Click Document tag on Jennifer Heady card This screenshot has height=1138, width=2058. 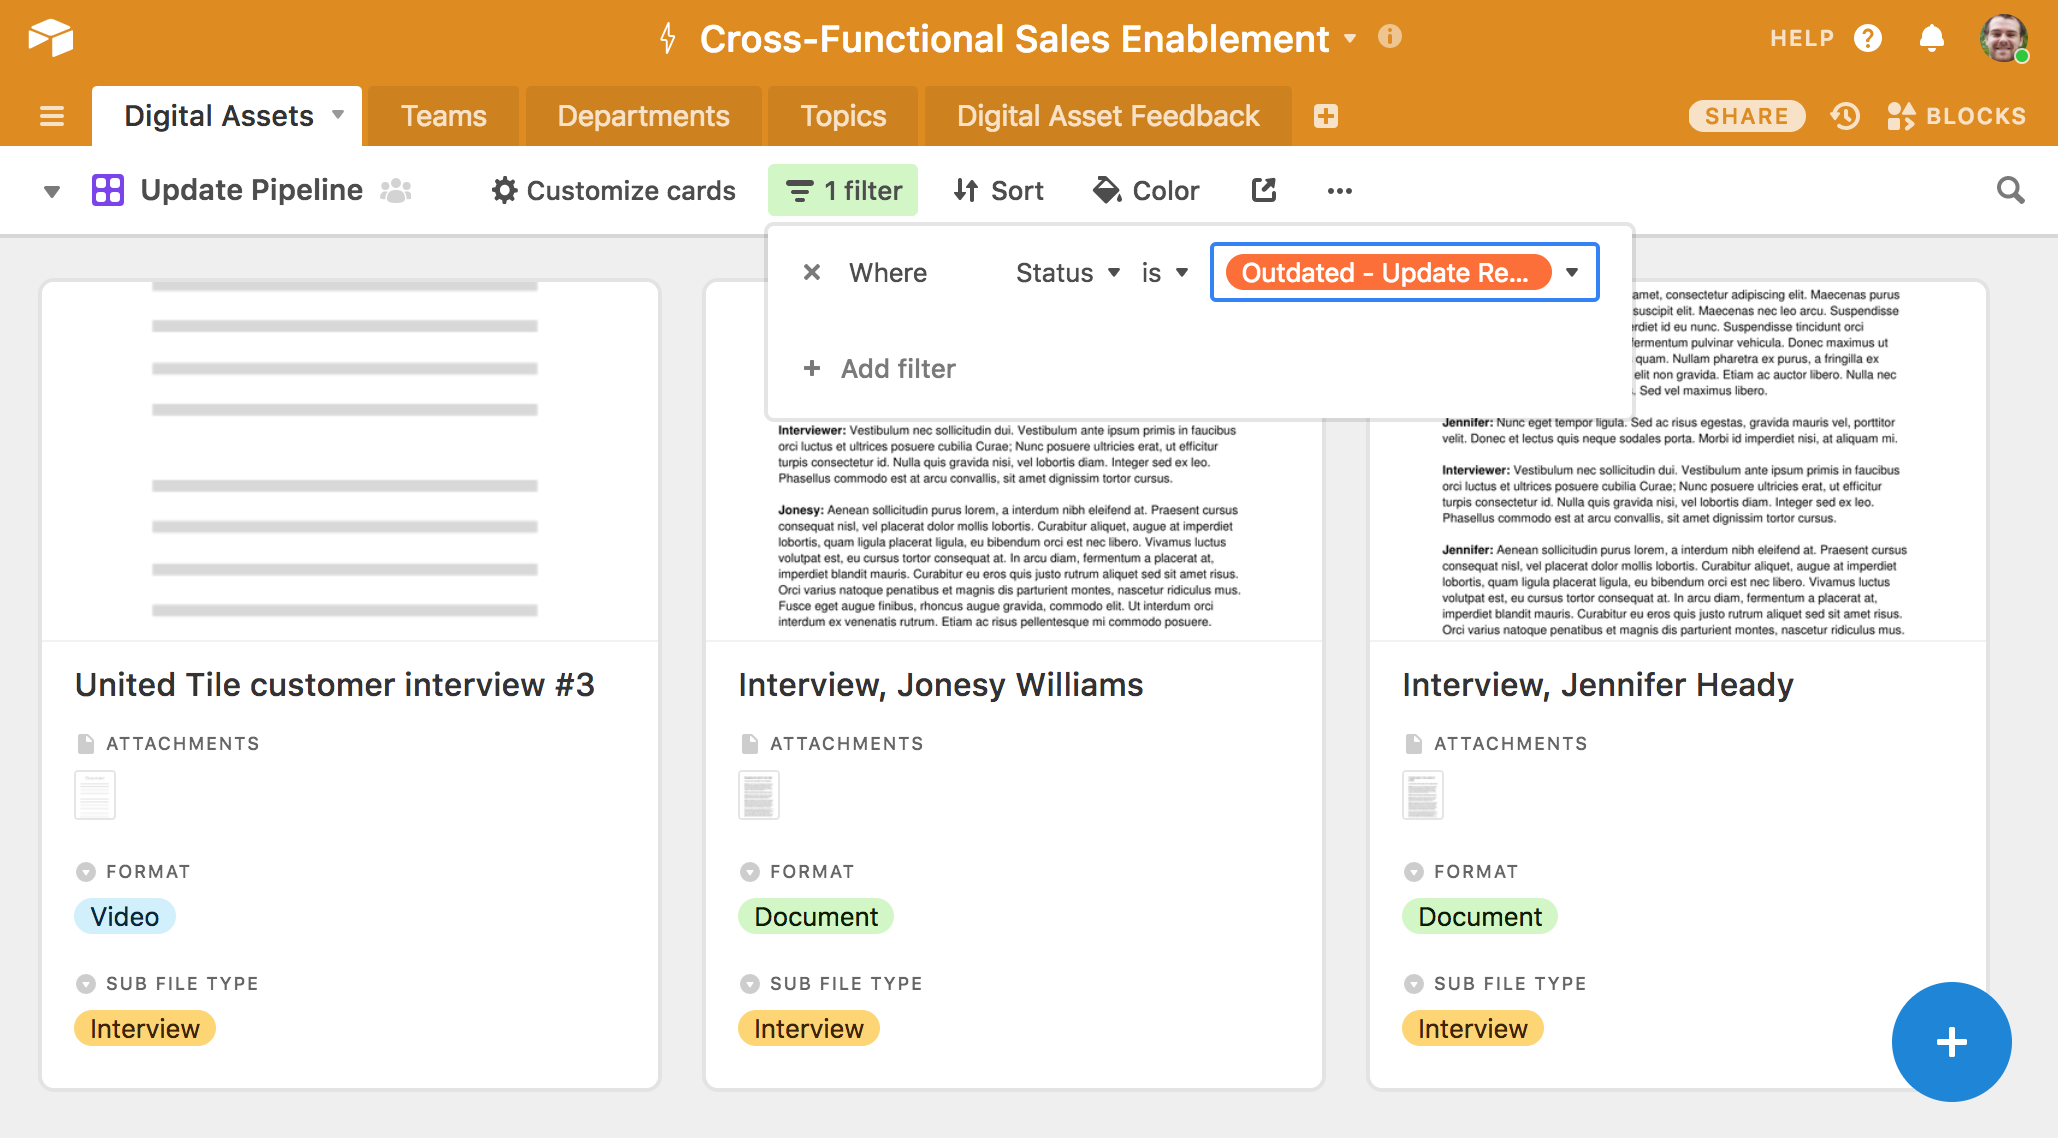click(1480, 916)
